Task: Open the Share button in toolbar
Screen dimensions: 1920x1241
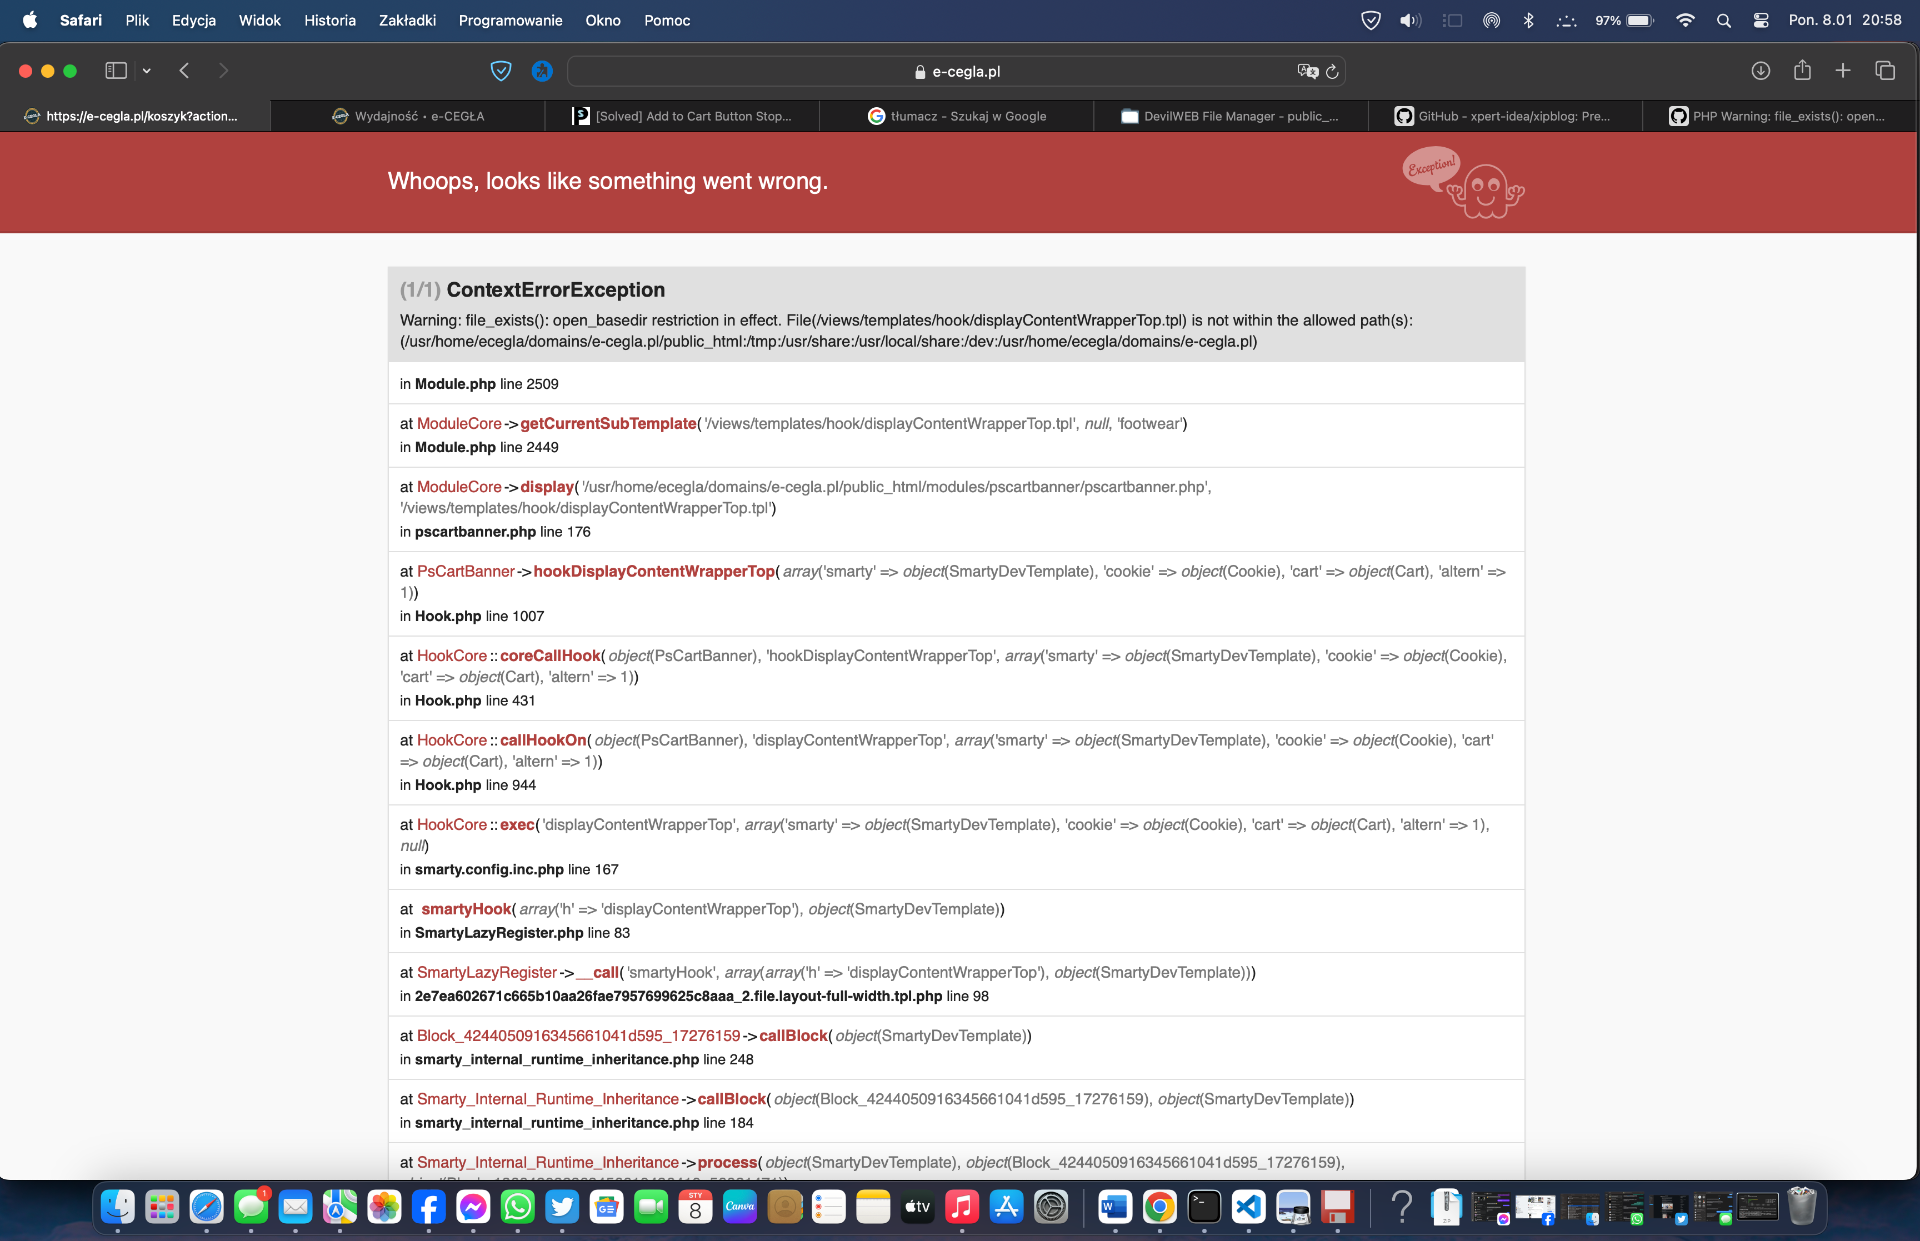Action: [x=1802, y=70]
